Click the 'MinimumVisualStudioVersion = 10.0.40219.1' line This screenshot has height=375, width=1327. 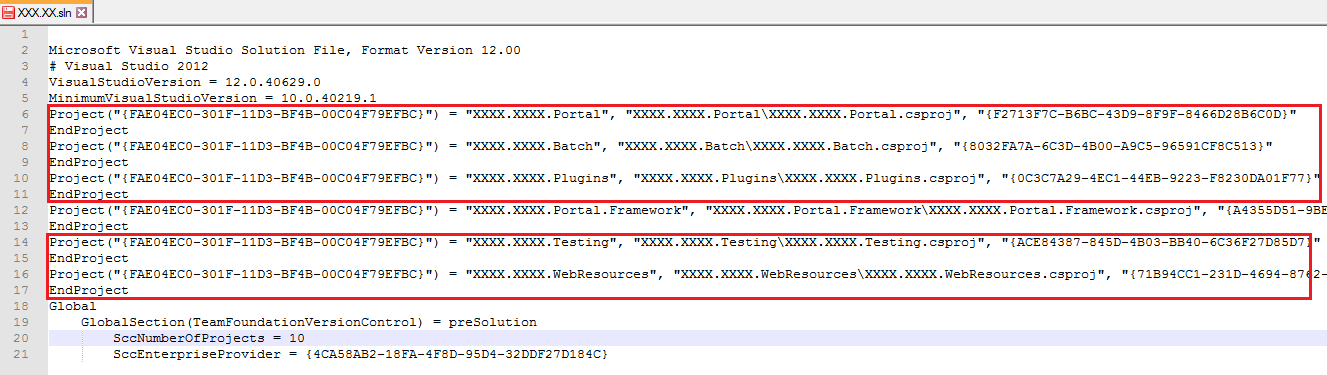click(x=212, y=98)
